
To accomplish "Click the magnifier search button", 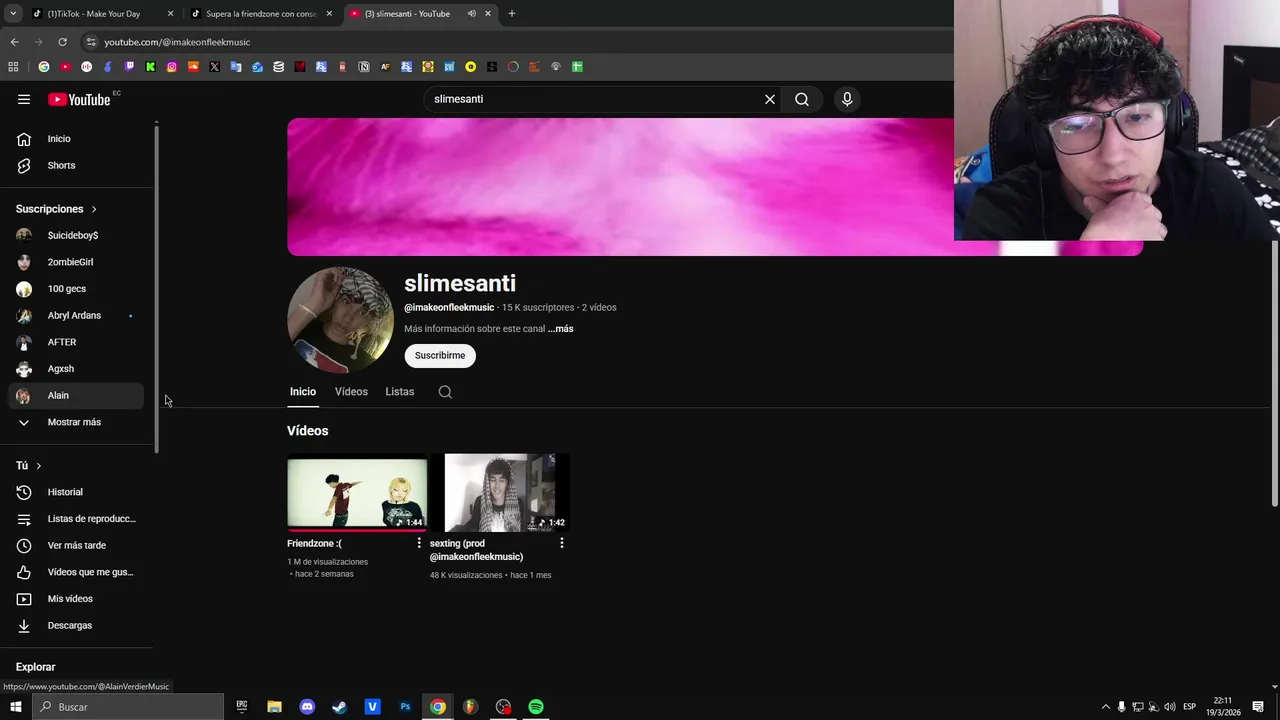I will click(x=802, y=99).
